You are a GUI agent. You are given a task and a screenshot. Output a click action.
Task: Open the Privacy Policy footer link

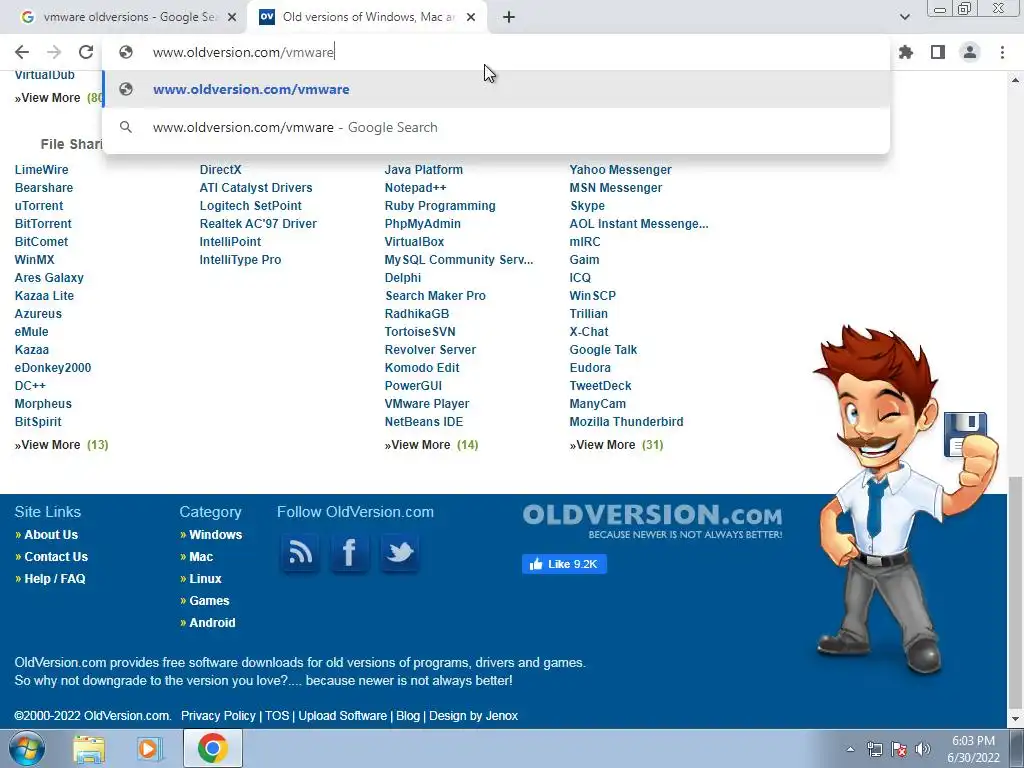(x=218, y=716)
